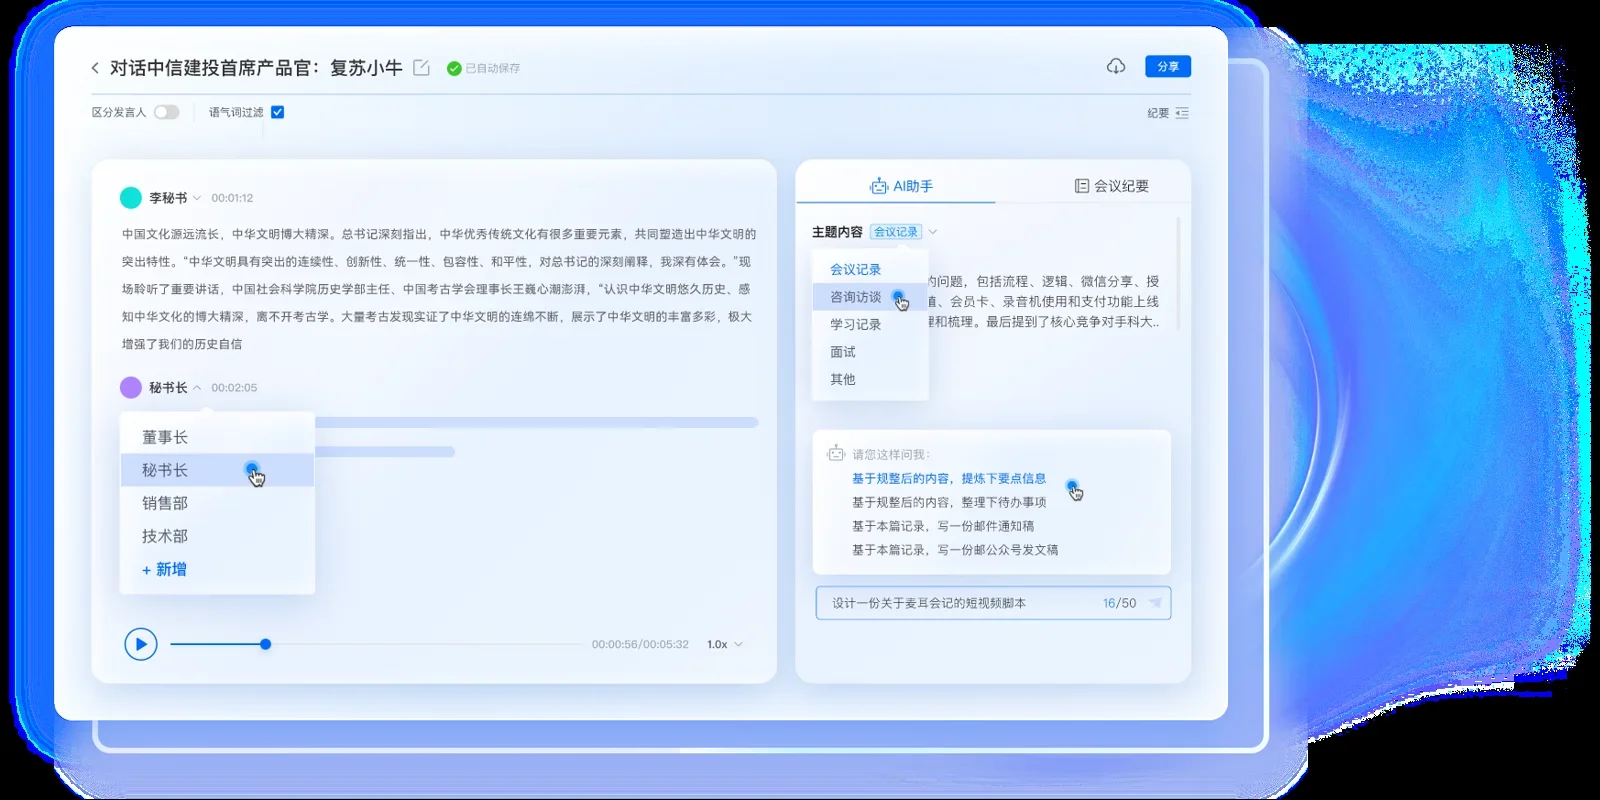Select 销售部 from speaker list

(217, 503)
